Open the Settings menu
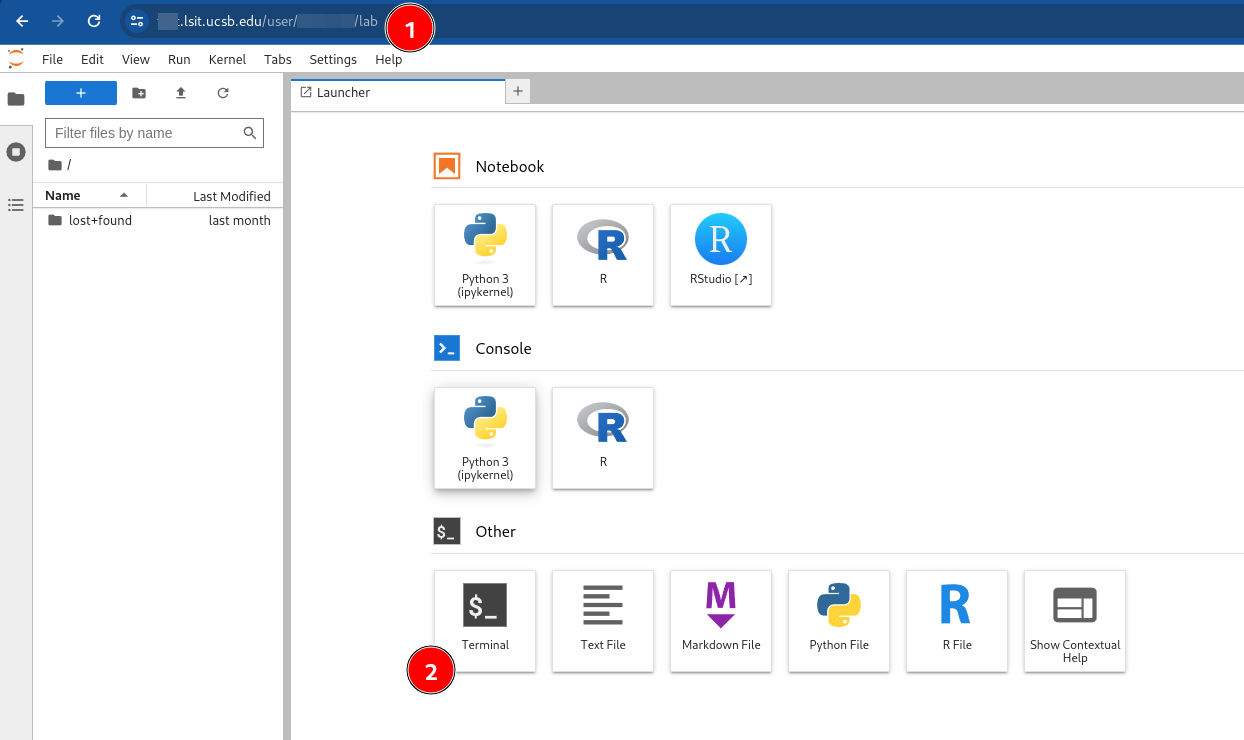This screenshot has width=1244, height=740. [x=333, y=60]
